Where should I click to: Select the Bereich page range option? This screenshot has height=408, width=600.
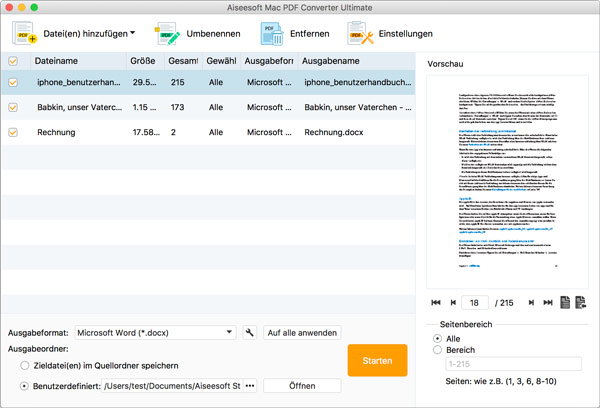pos(437,350)
